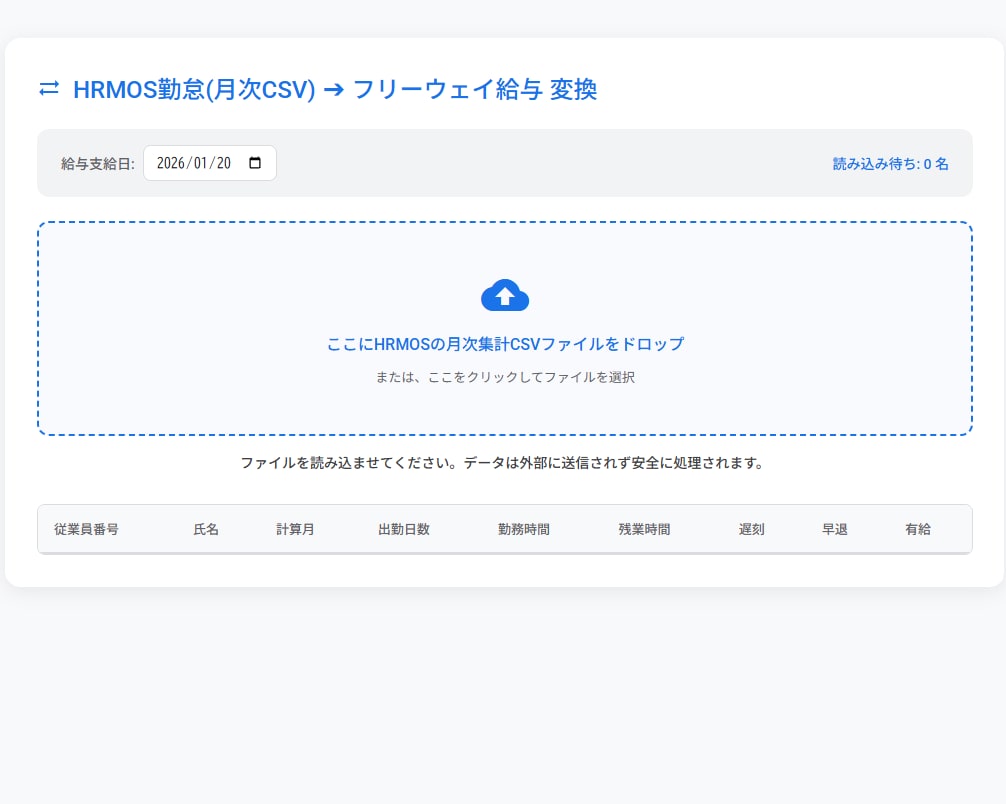Click the 'ファイルを読み込ませてください' instruction message
The width and height of the screenshot is (1006, 804).
(x=502, y=463)
